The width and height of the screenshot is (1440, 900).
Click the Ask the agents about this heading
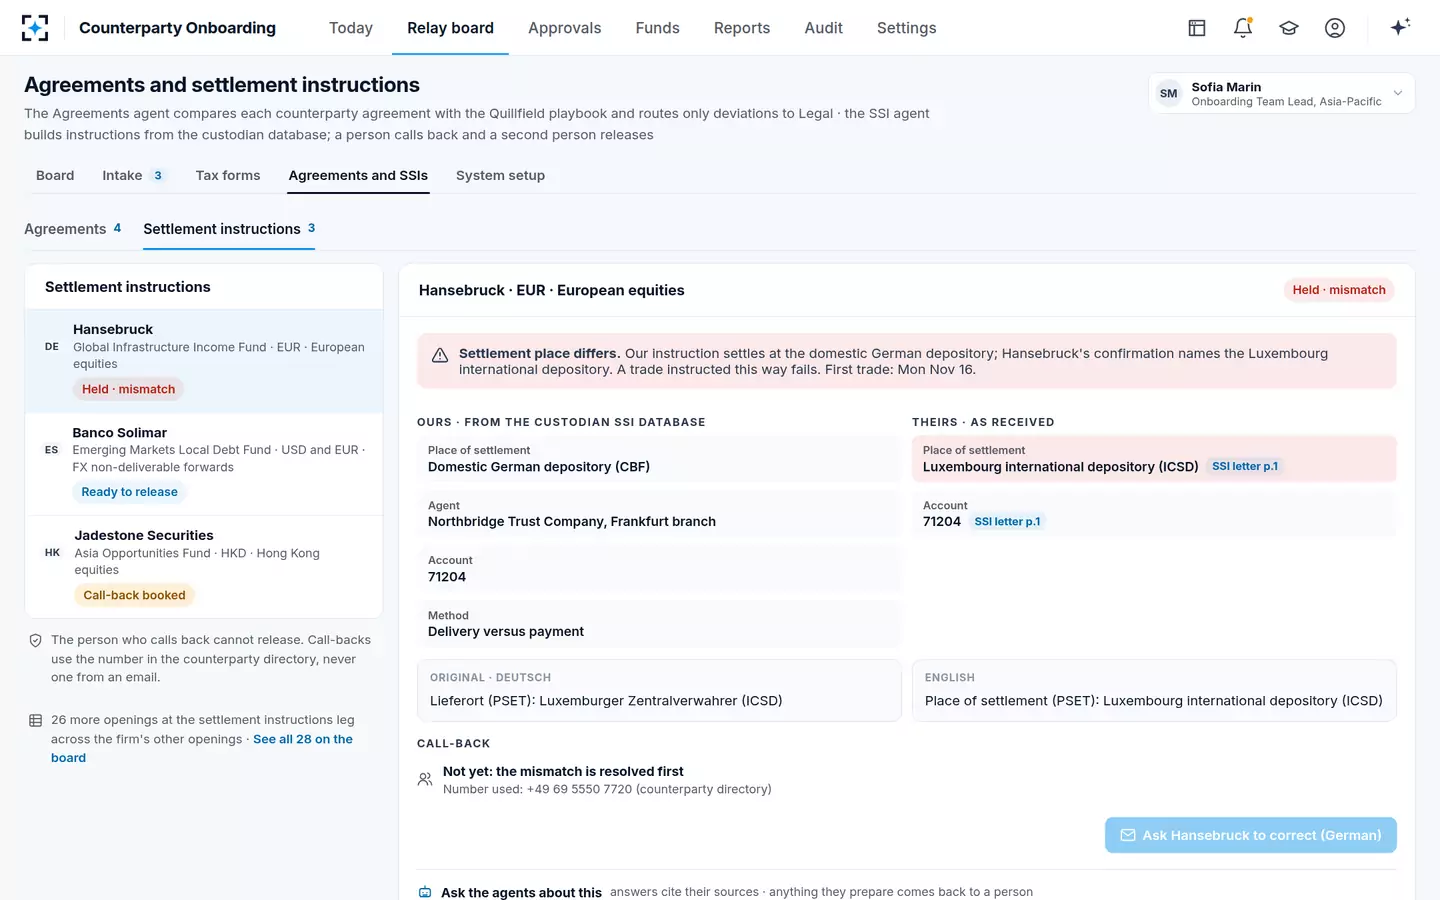[x=521, y=892]
